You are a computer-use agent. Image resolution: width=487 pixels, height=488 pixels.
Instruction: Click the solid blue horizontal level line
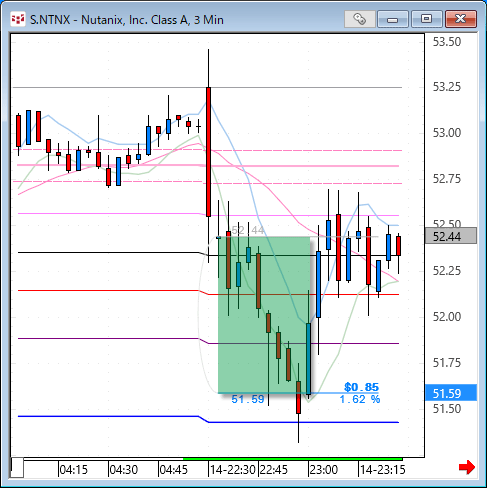tap(208, 419)
